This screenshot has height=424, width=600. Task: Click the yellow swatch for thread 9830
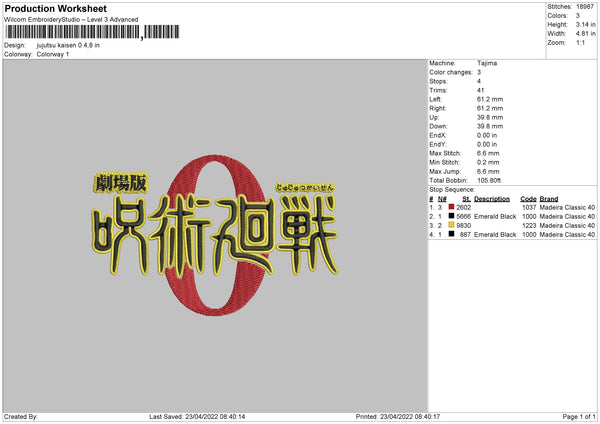(452, 225)
